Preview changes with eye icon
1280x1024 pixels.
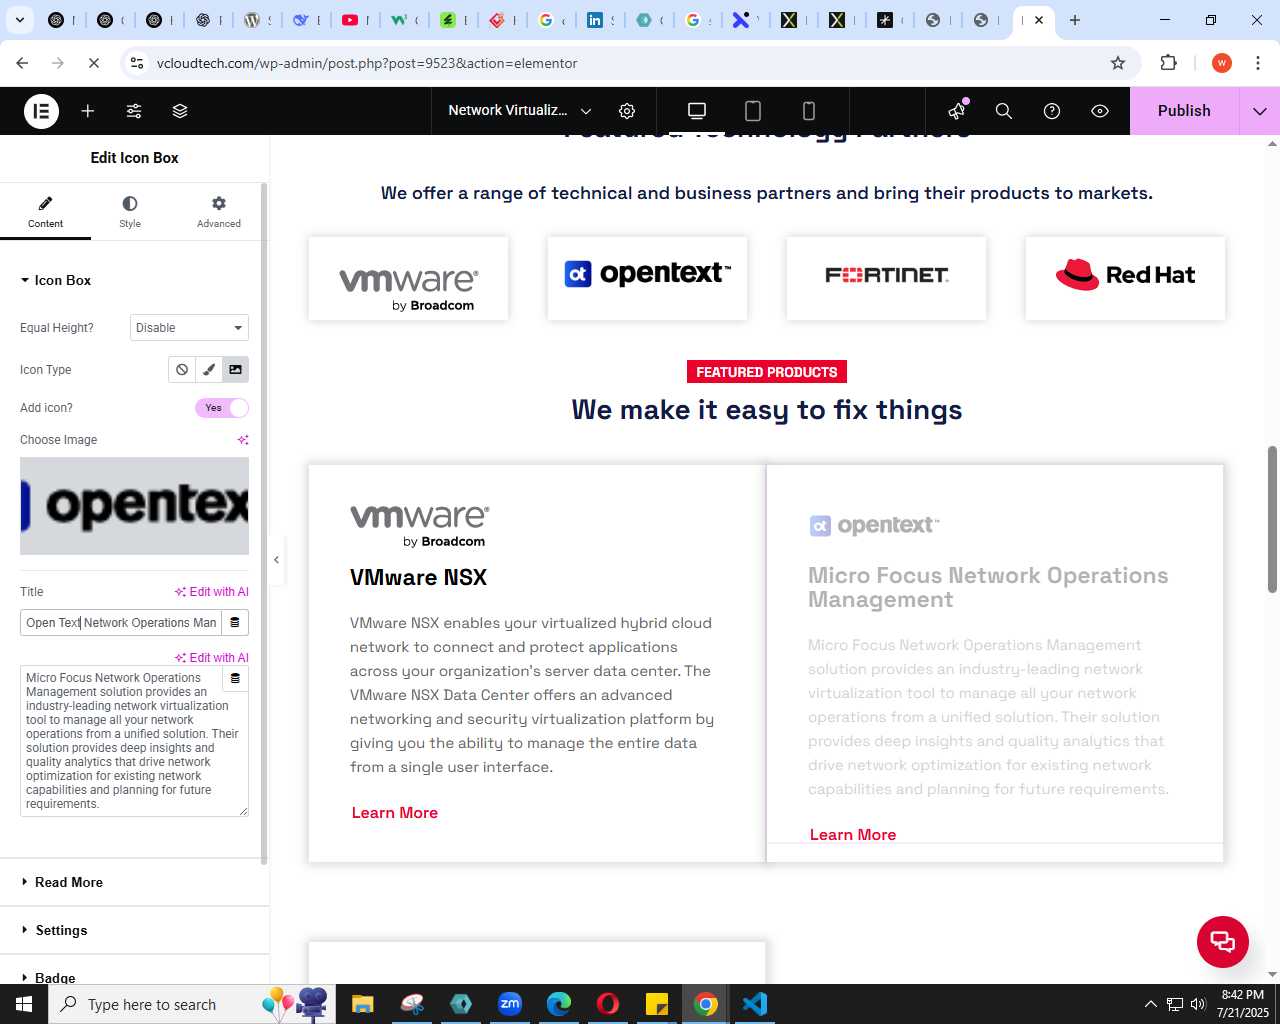[x=1100, y=111]
